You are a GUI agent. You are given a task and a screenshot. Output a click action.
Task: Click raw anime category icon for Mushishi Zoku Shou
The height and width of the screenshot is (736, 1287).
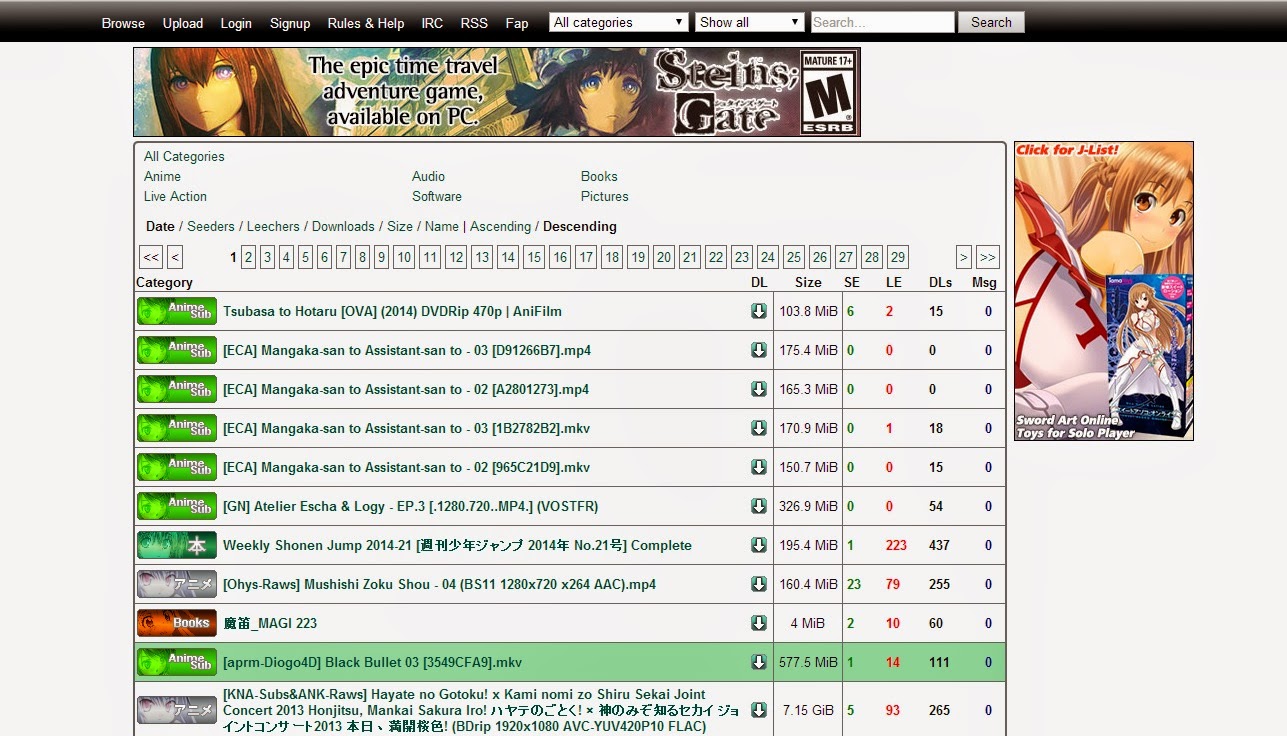coord(177,584)
